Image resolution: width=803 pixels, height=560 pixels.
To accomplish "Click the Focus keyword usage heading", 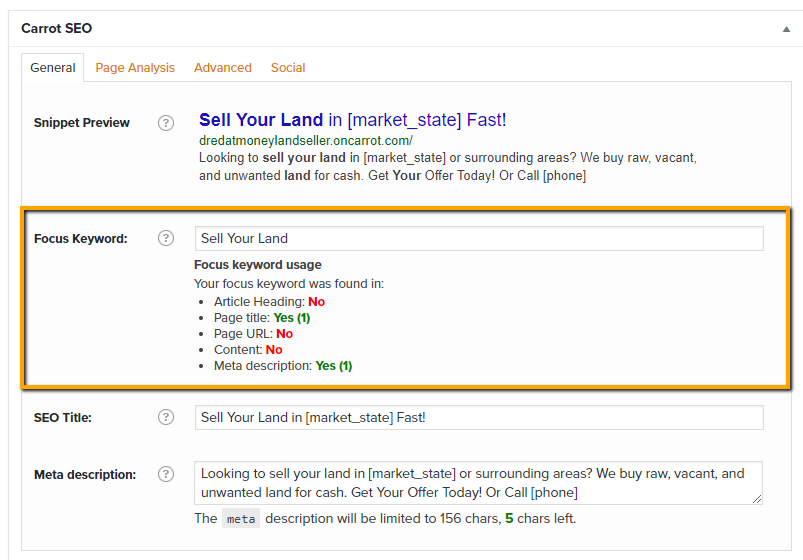I will click(x=258, y=265).
